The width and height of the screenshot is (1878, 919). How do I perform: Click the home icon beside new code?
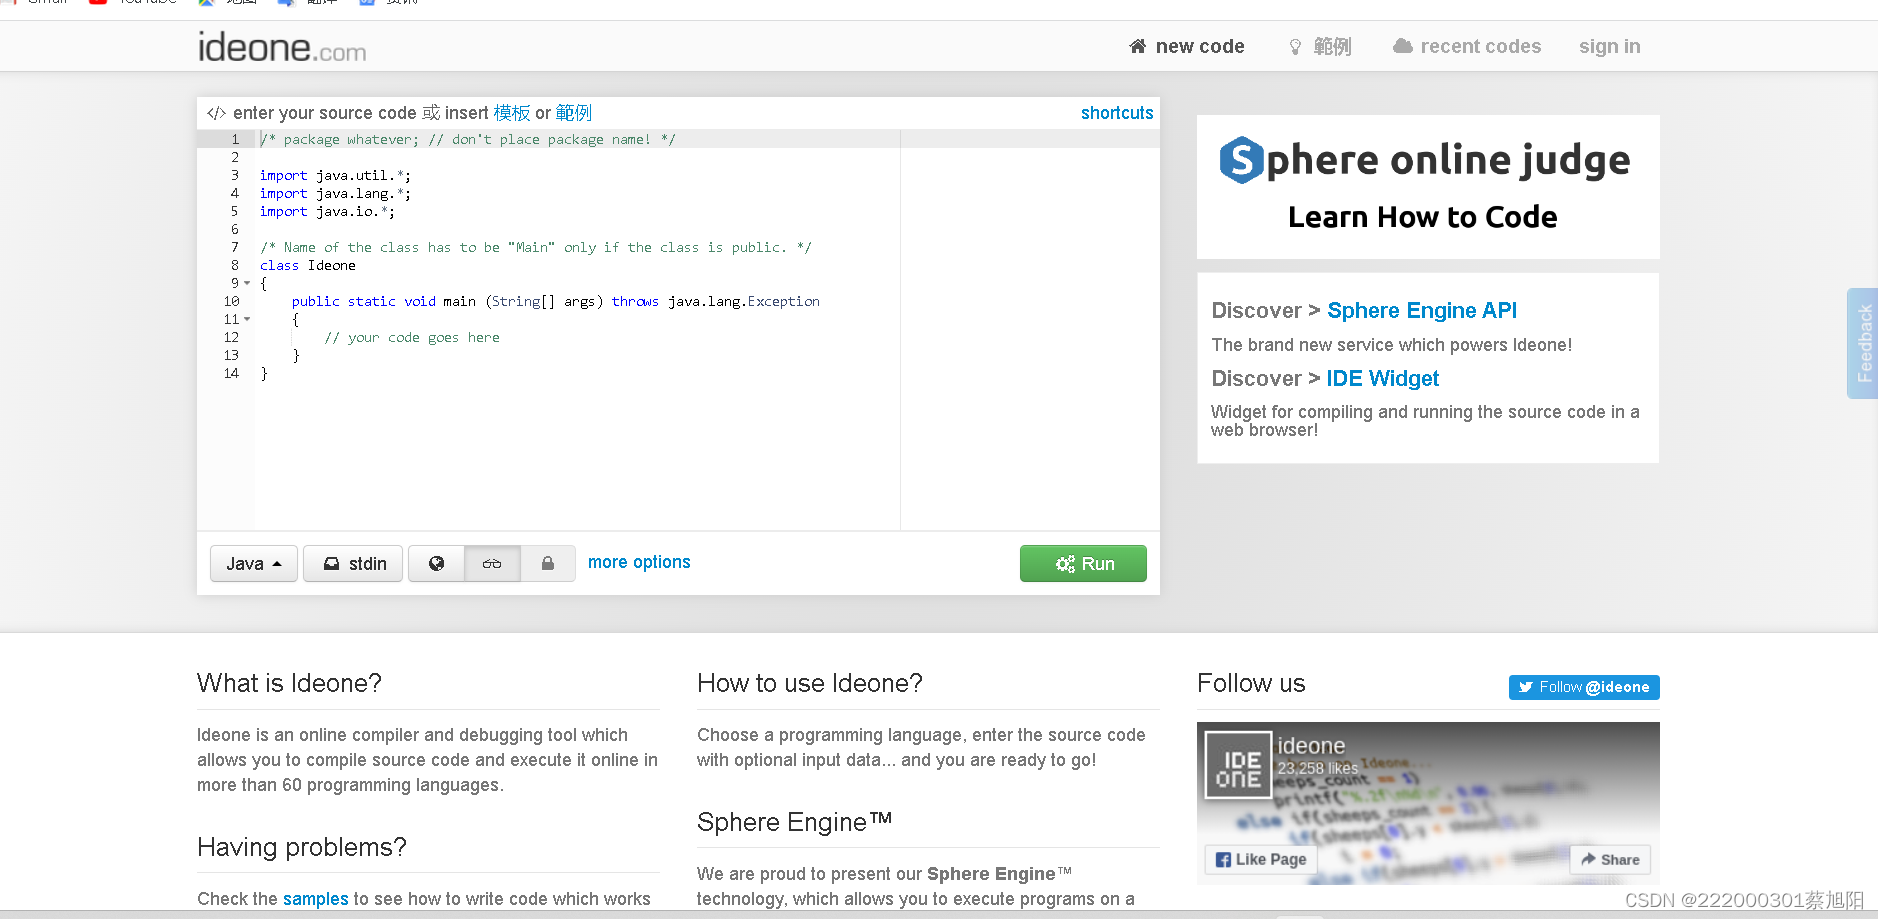1138,46
